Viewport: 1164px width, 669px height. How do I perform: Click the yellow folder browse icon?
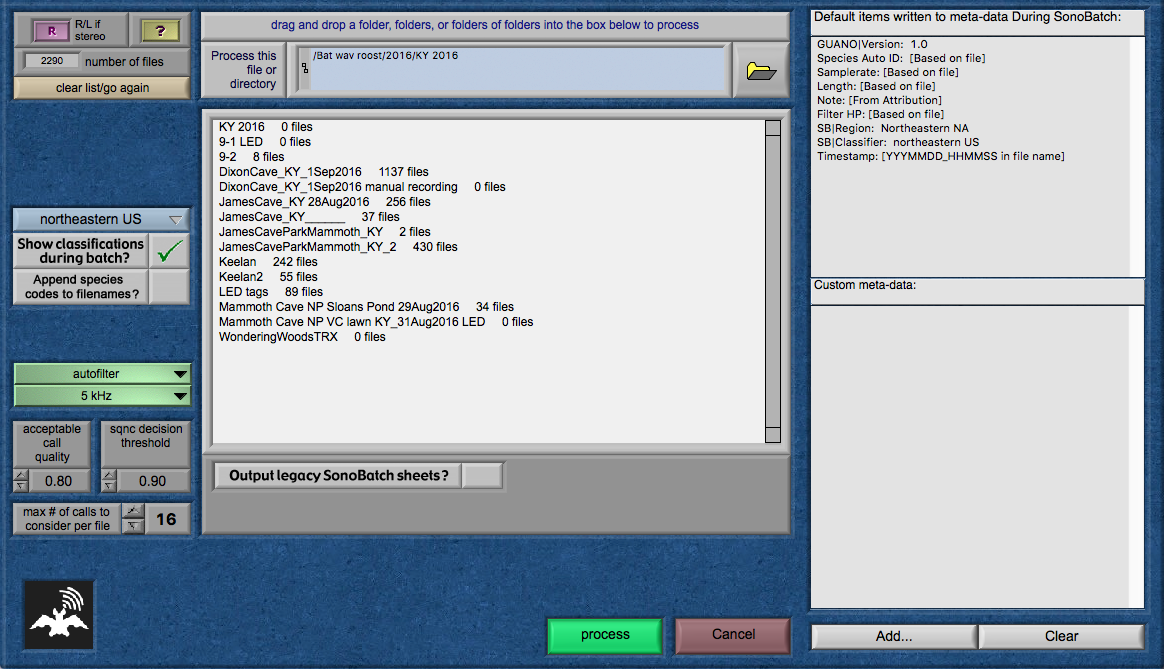pos(761,71)
